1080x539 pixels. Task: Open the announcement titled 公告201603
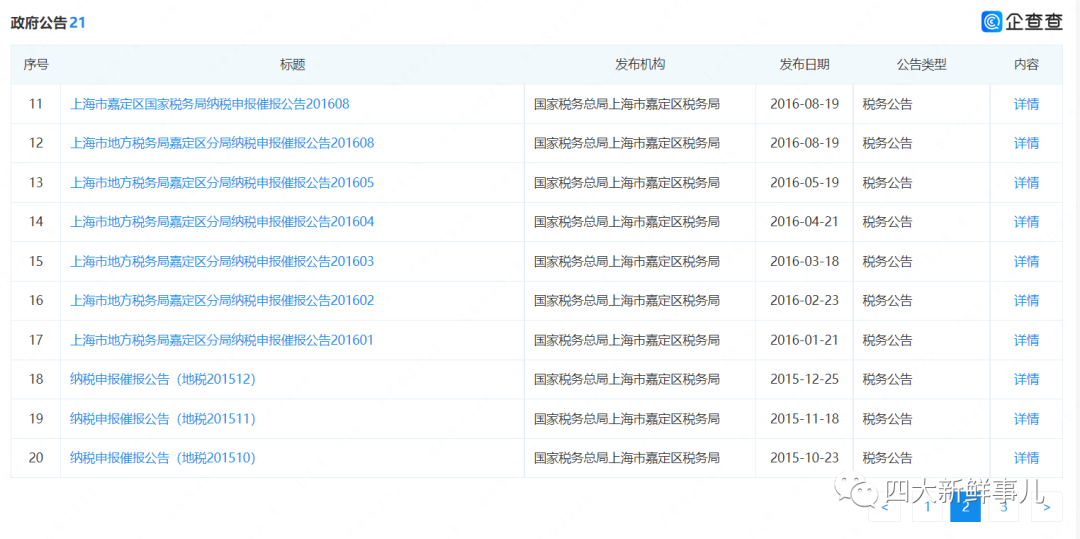coord(222,262)
